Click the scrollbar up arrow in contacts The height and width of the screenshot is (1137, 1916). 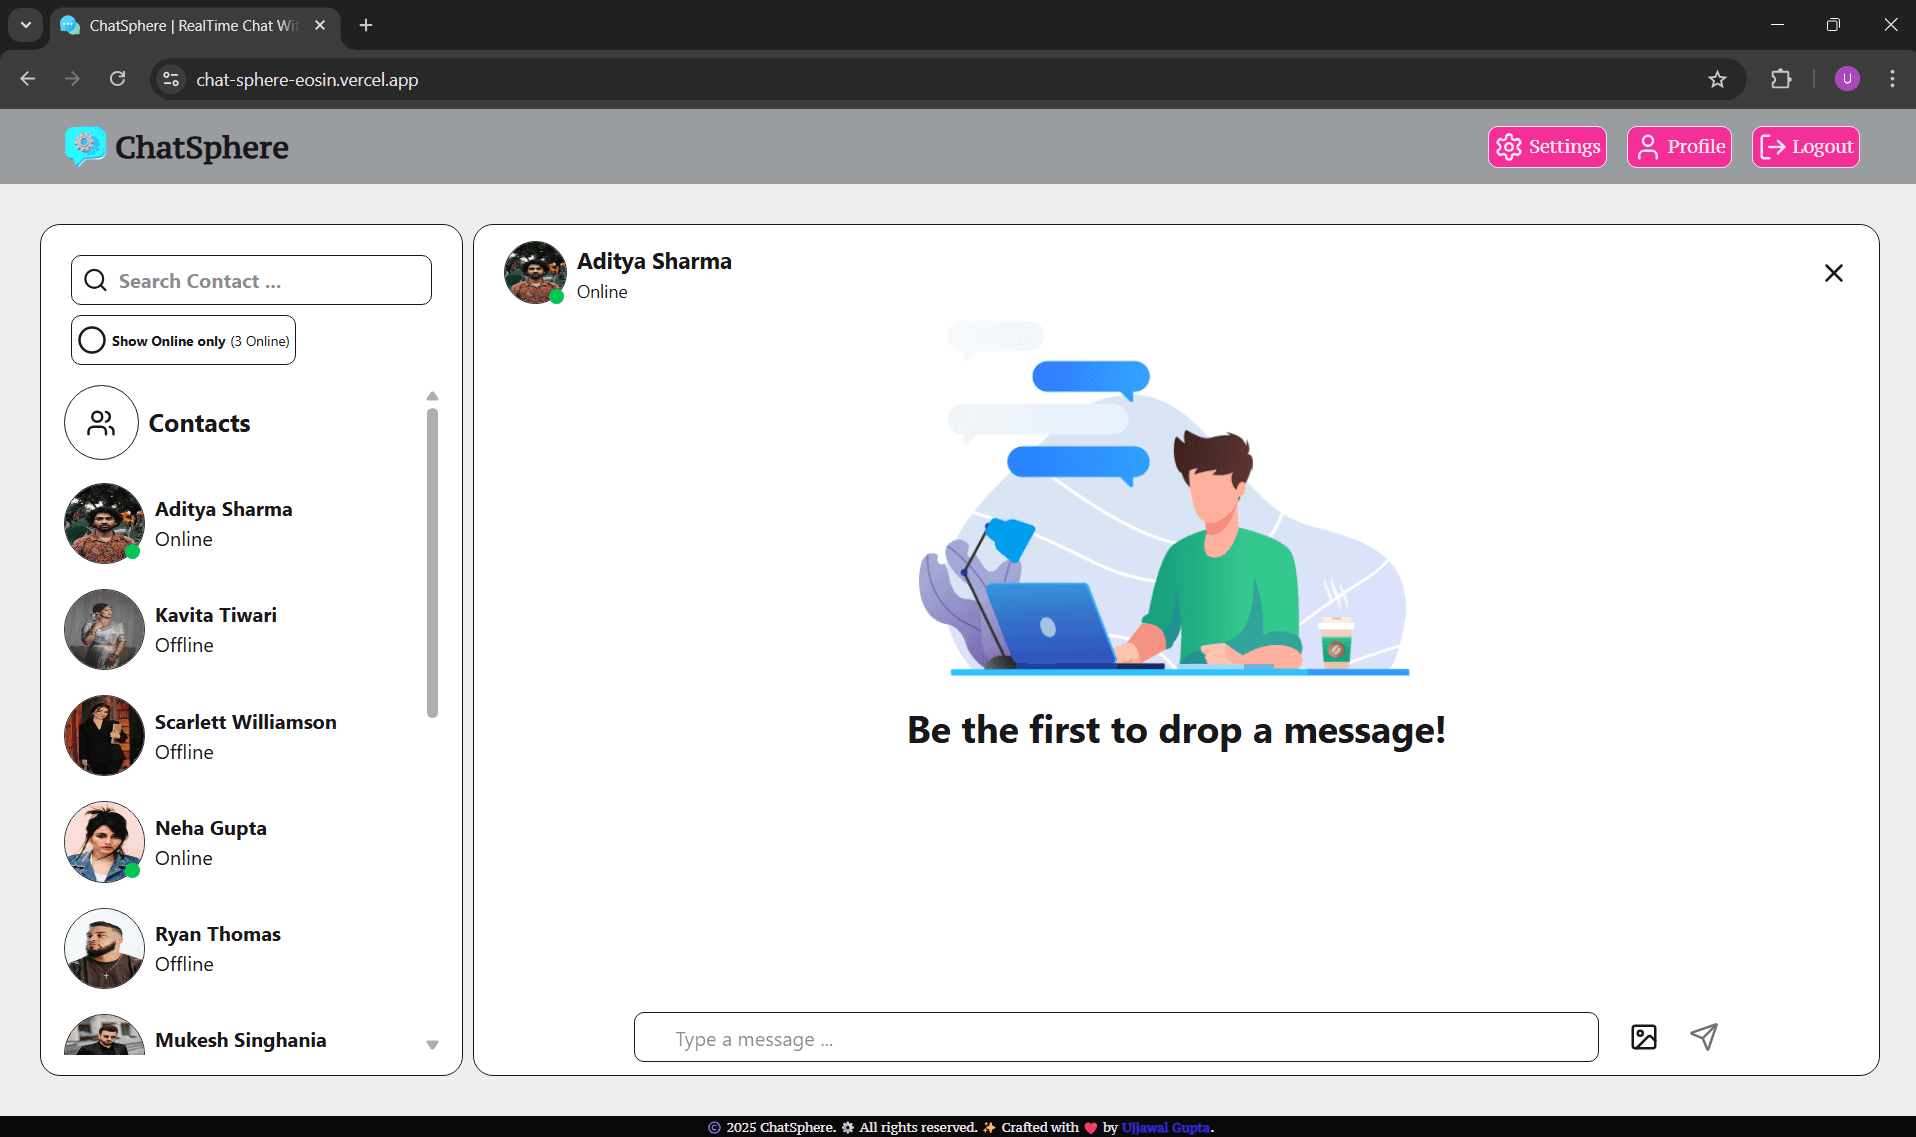coord(432,395)
